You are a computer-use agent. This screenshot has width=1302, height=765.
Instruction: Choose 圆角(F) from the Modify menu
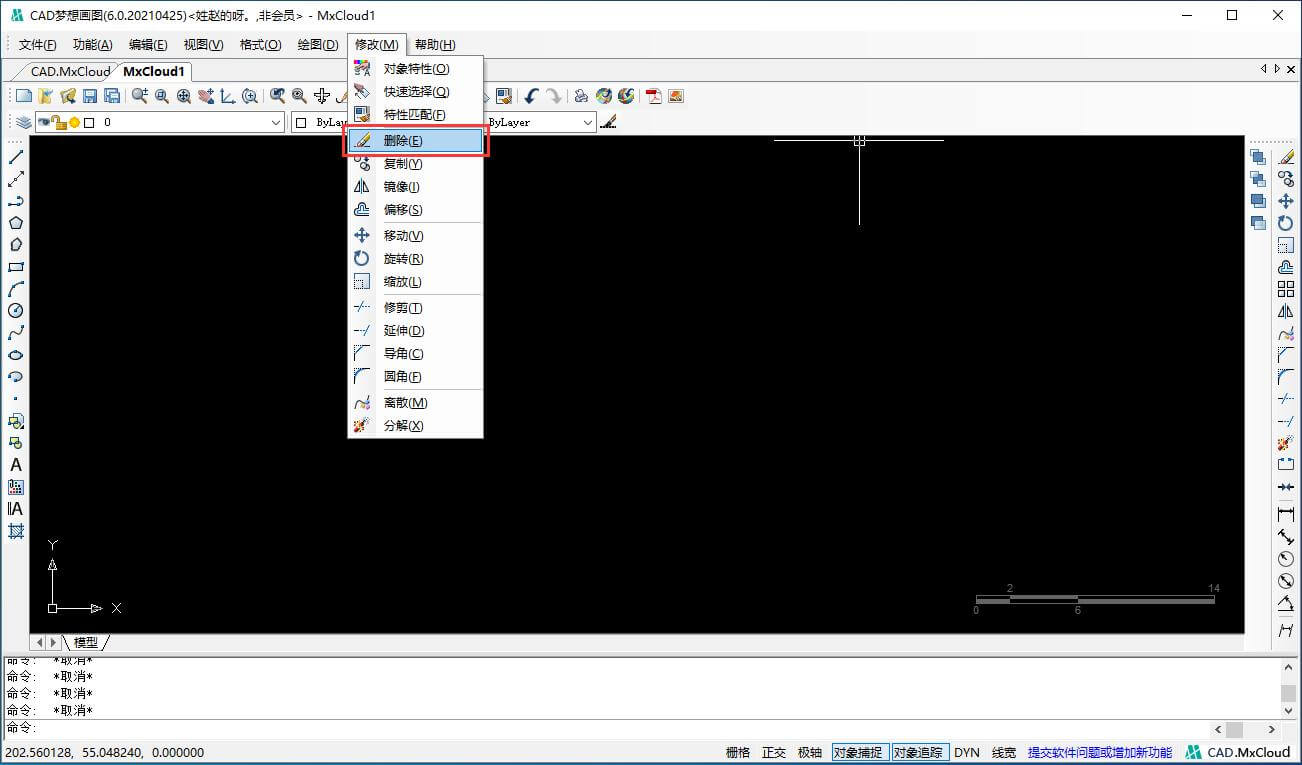415,377
